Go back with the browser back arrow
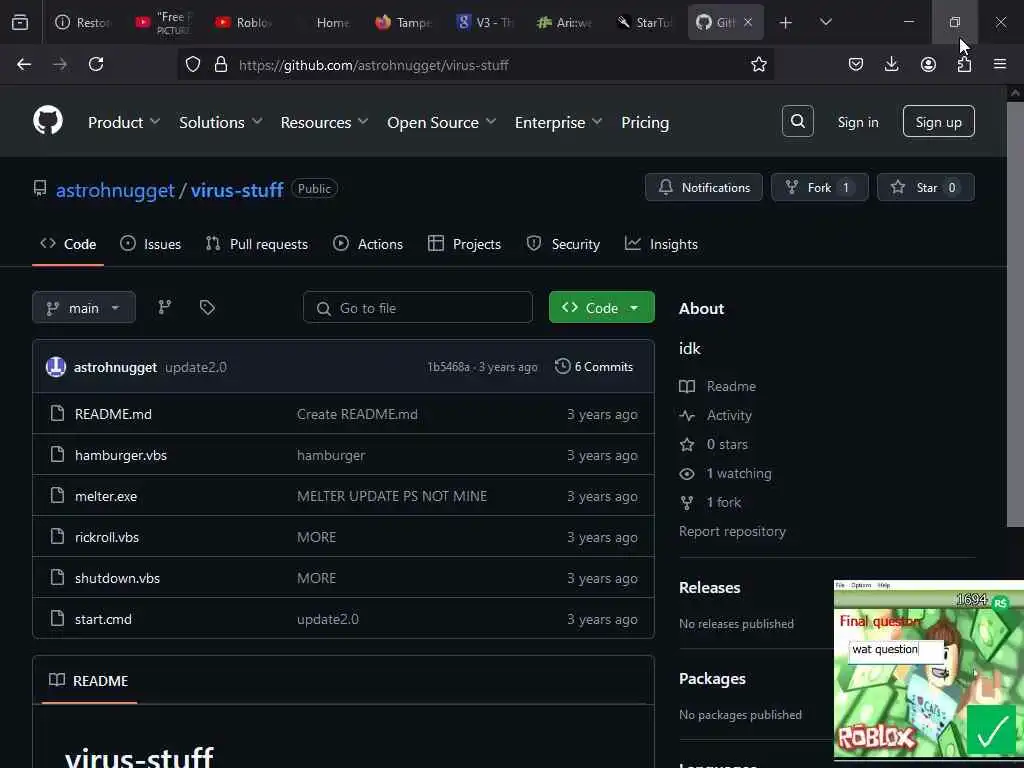This screenshot has width=1024, height=768. 24,64
